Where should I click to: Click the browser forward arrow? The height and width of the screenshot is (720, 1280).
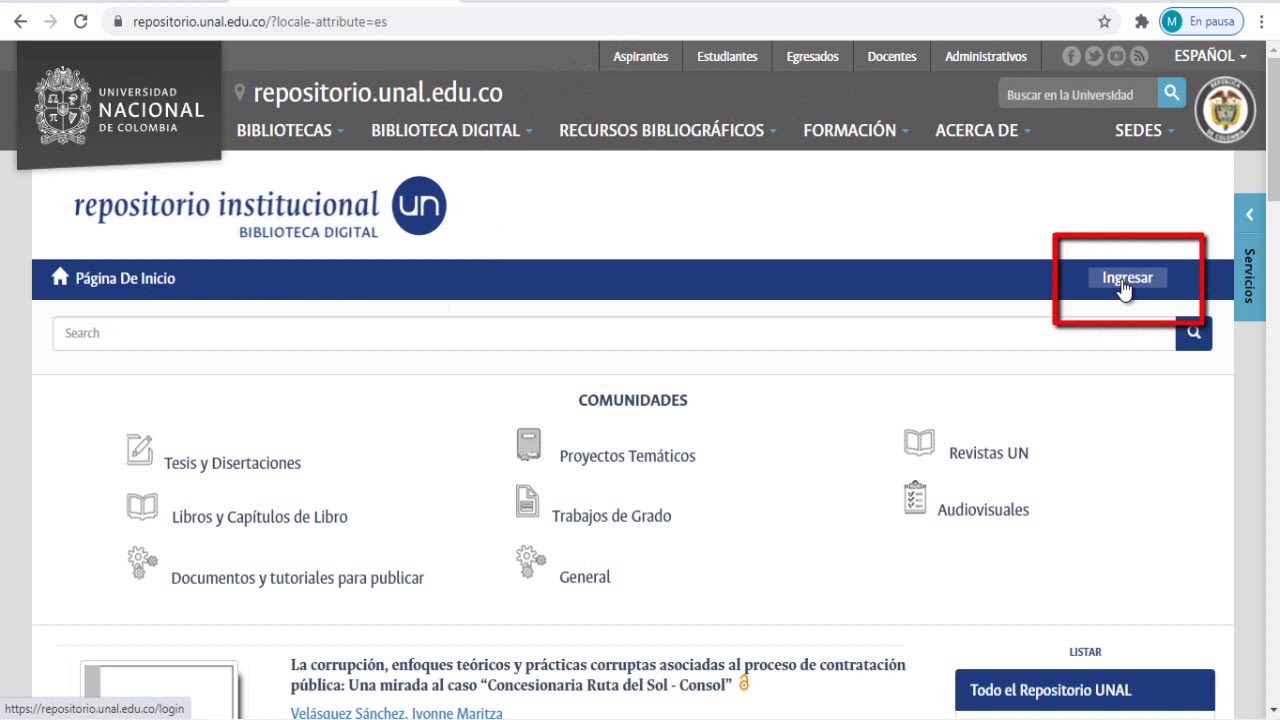pos(50,21)
